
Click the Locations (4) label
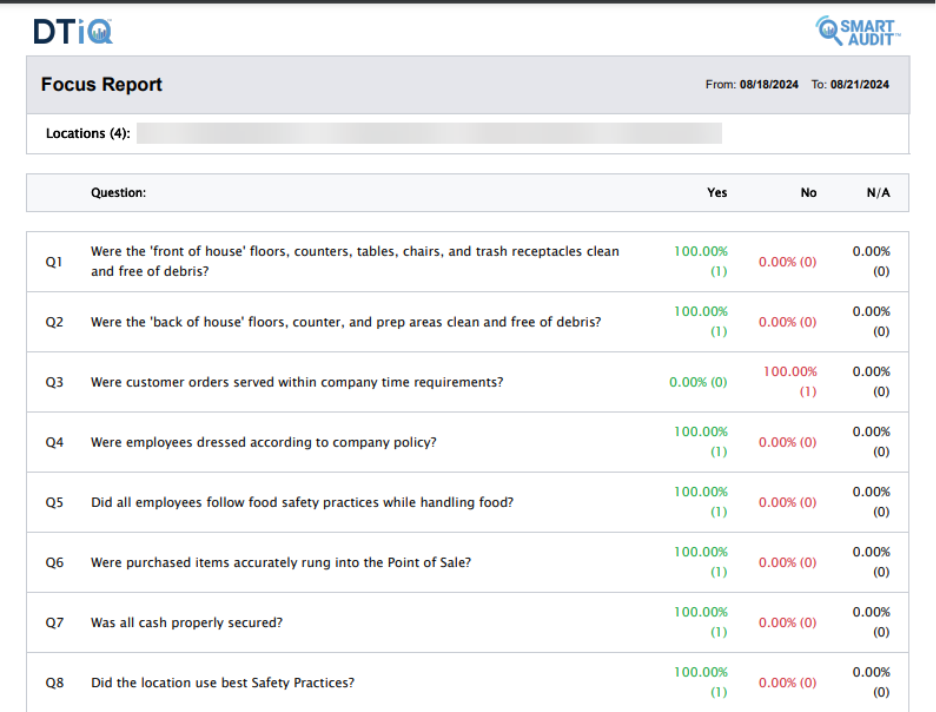(x=88, y=133)
